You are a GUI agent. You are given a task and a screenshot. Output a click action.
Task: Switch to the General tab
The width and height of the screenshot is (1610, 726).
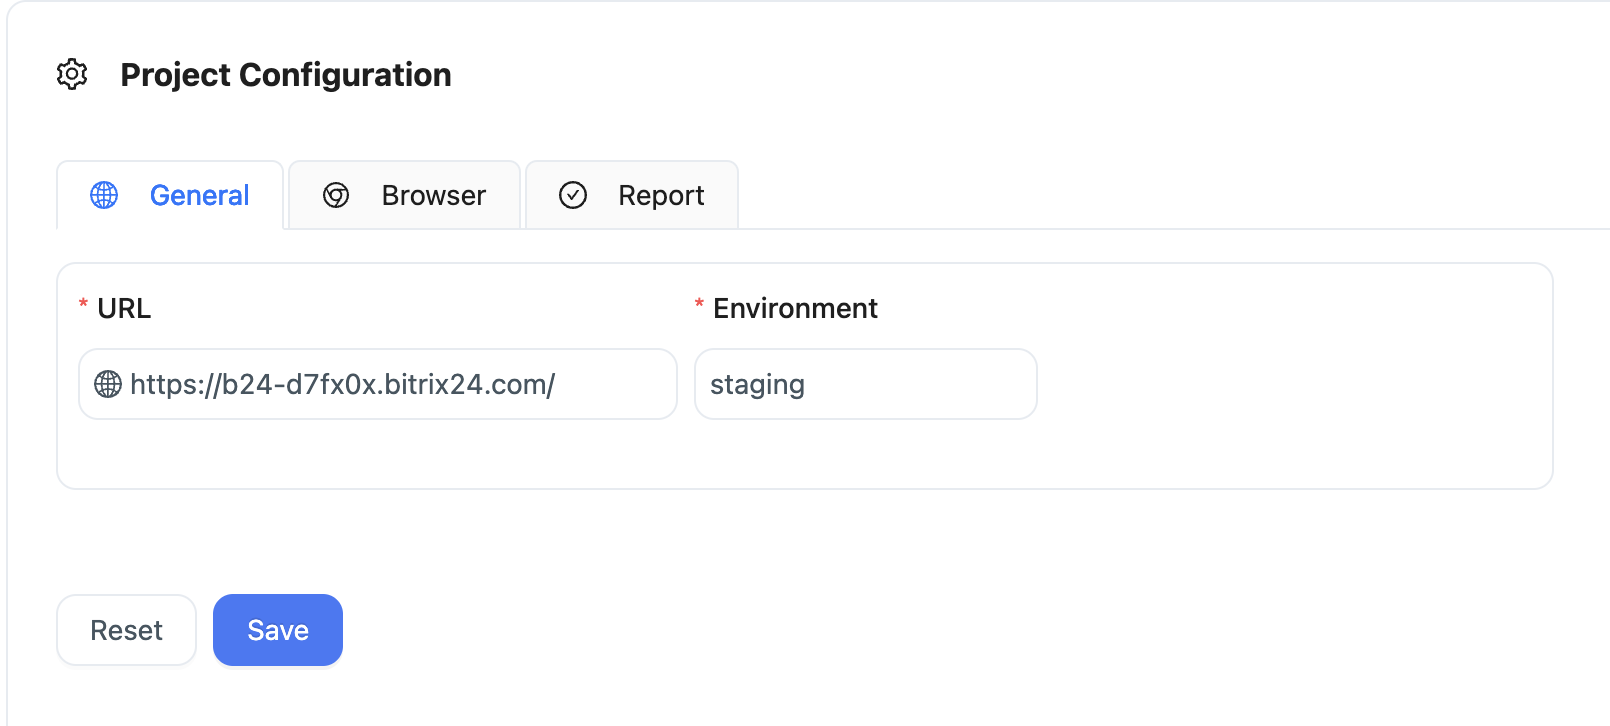(170, 195)
